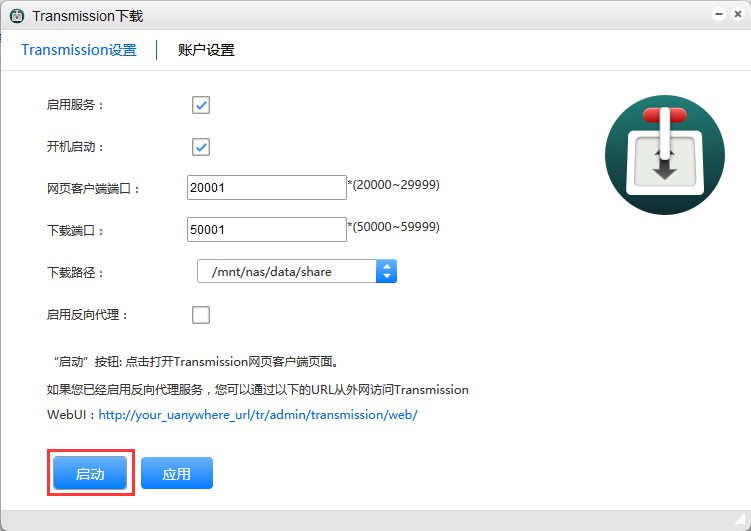Viewport: 751px width, 531px height.
Task: Toggle the 启用服务 checkbox
Action: click(201, 105)
